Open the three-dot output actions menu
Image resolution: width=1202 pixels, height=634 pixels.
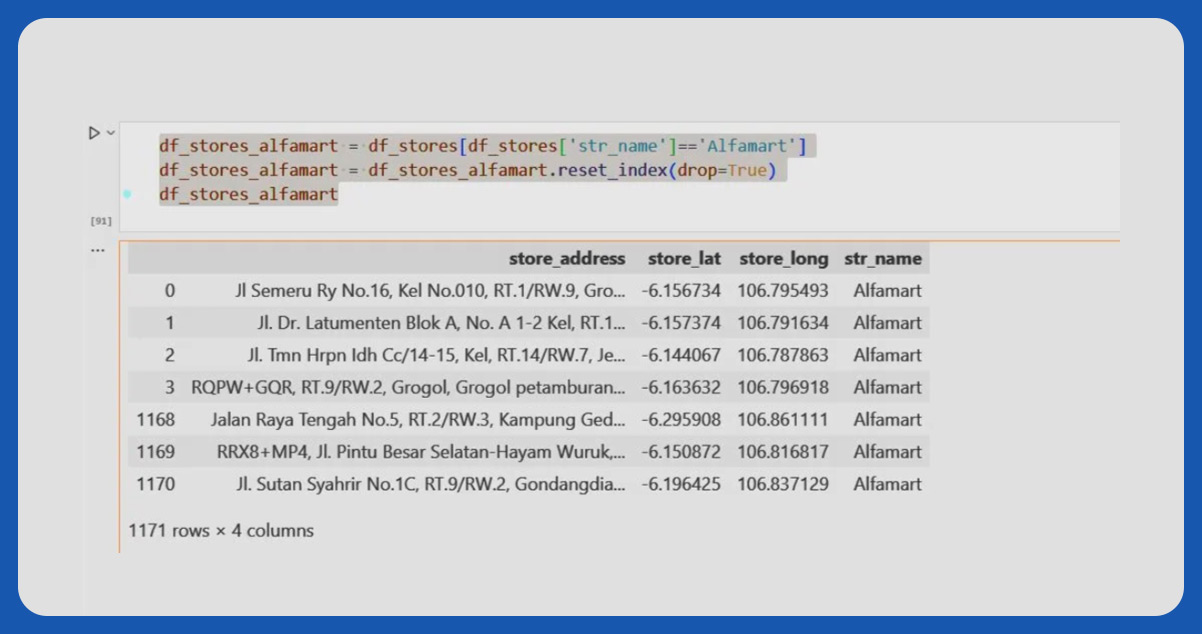point(98,250)
